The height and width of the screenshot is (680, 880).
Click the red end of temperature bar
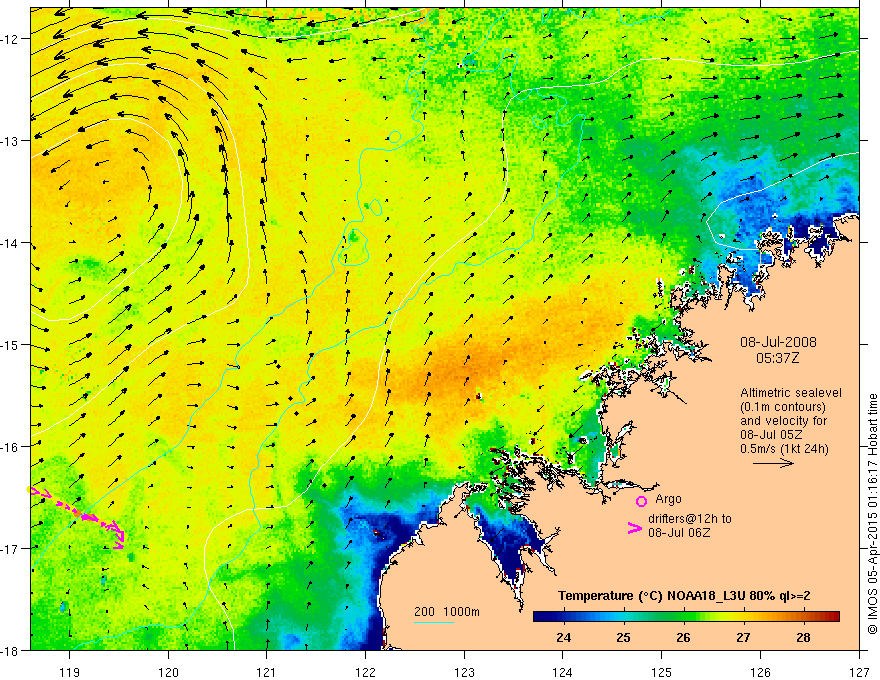point(833,616)
